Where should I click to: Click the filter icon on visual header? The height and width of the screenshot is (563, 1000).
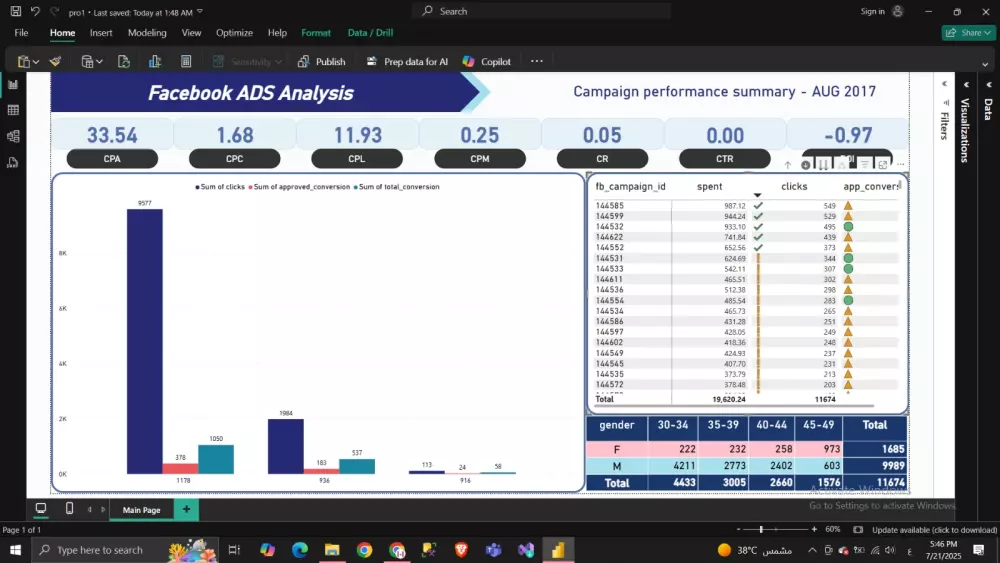(865, 165)
